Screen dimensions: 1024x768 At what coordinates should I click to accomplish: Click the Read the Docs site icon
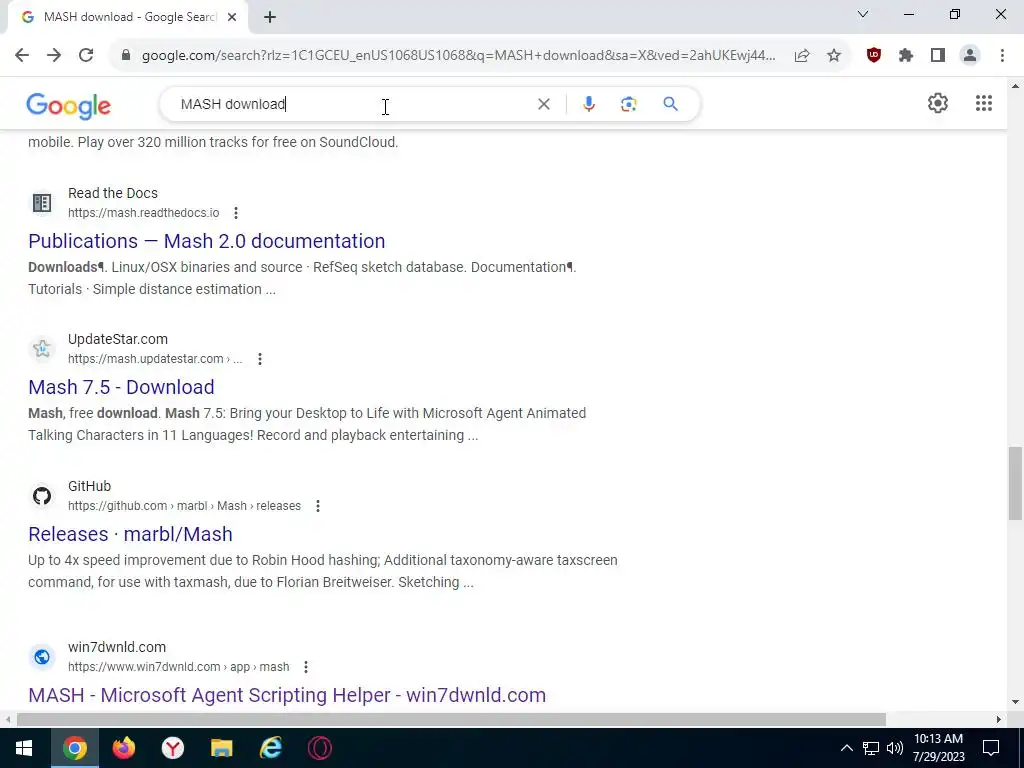42,203
